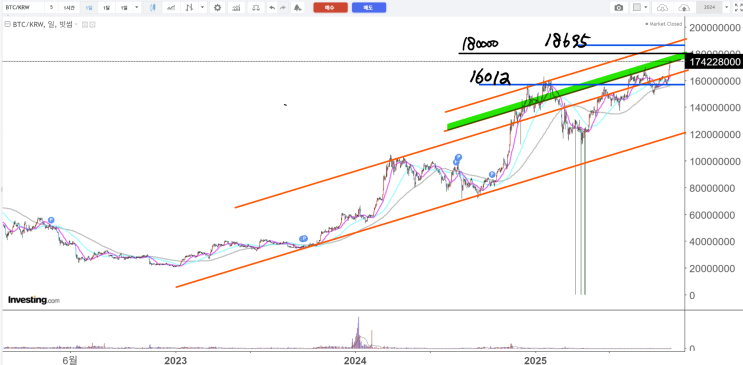Click the 100000000 price axis label
The image size is (743, 365).
click(716, 162)
